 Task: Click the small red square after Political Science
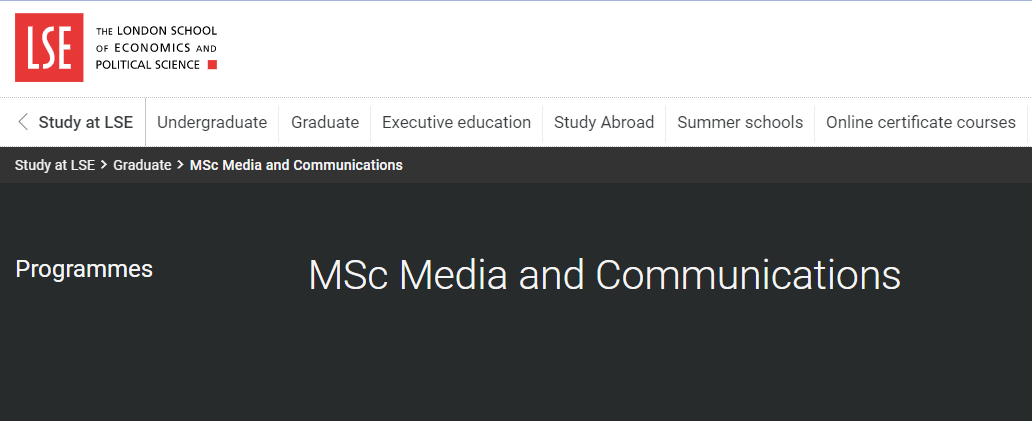[x=211, y=65]
